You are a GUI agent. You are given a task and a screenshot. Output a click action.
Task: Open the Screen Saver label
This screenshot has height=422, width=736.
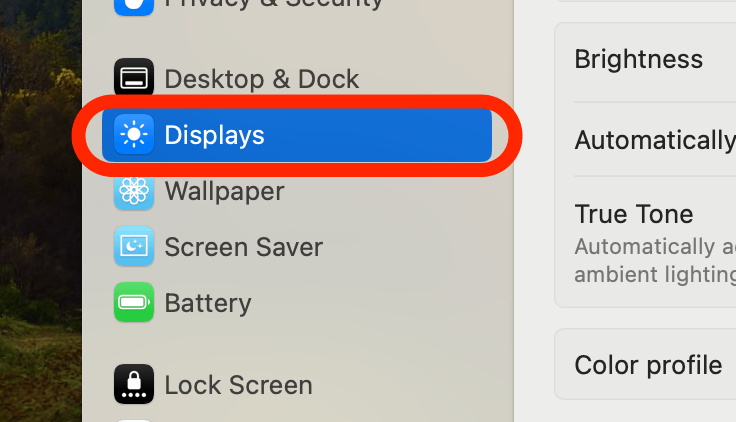[x=243, y=246]
